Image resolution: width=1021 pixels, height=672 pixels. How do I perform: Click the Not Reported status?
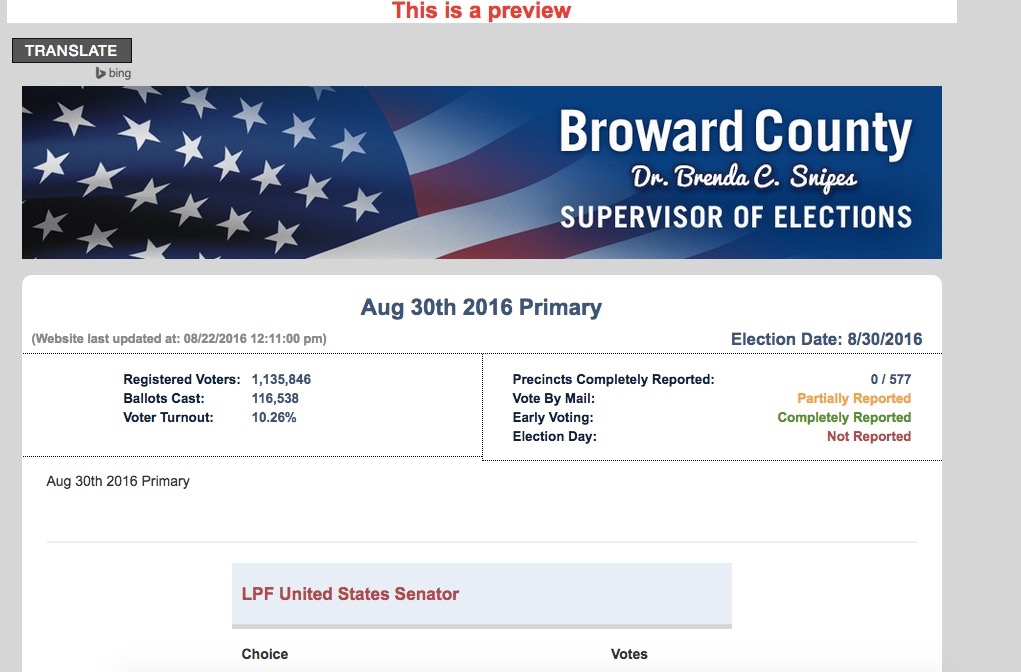869,436
